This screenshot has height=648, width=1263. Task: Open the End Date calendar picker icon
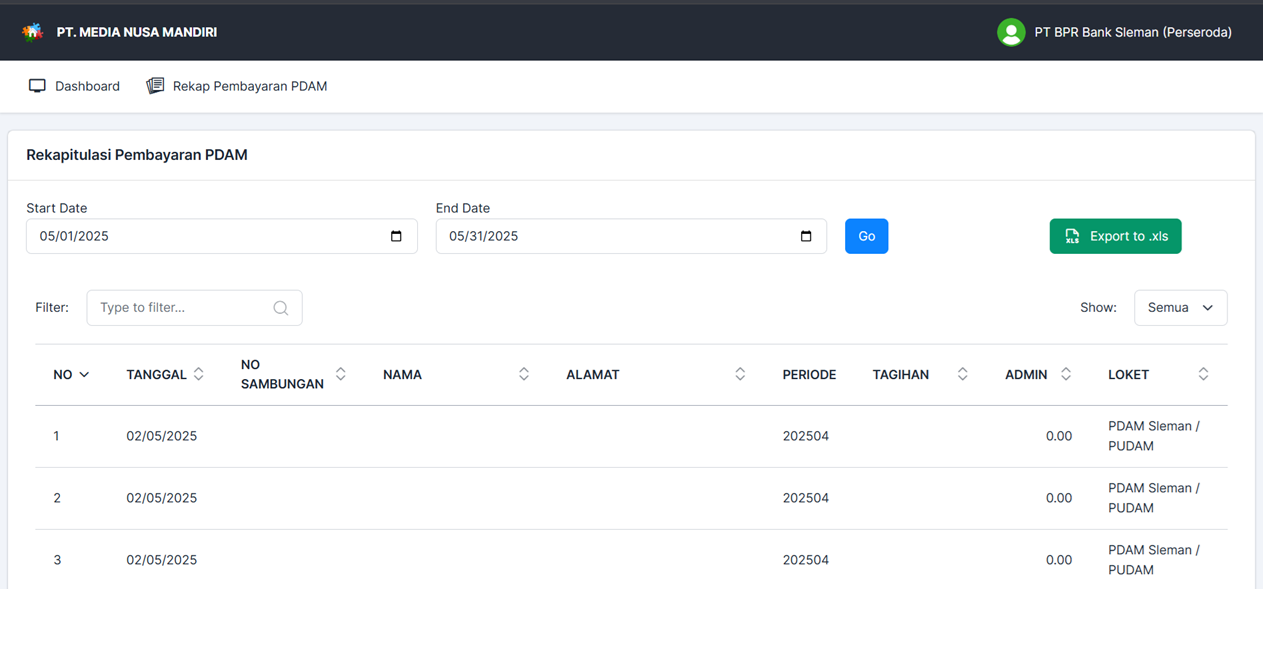click(806, 236)
